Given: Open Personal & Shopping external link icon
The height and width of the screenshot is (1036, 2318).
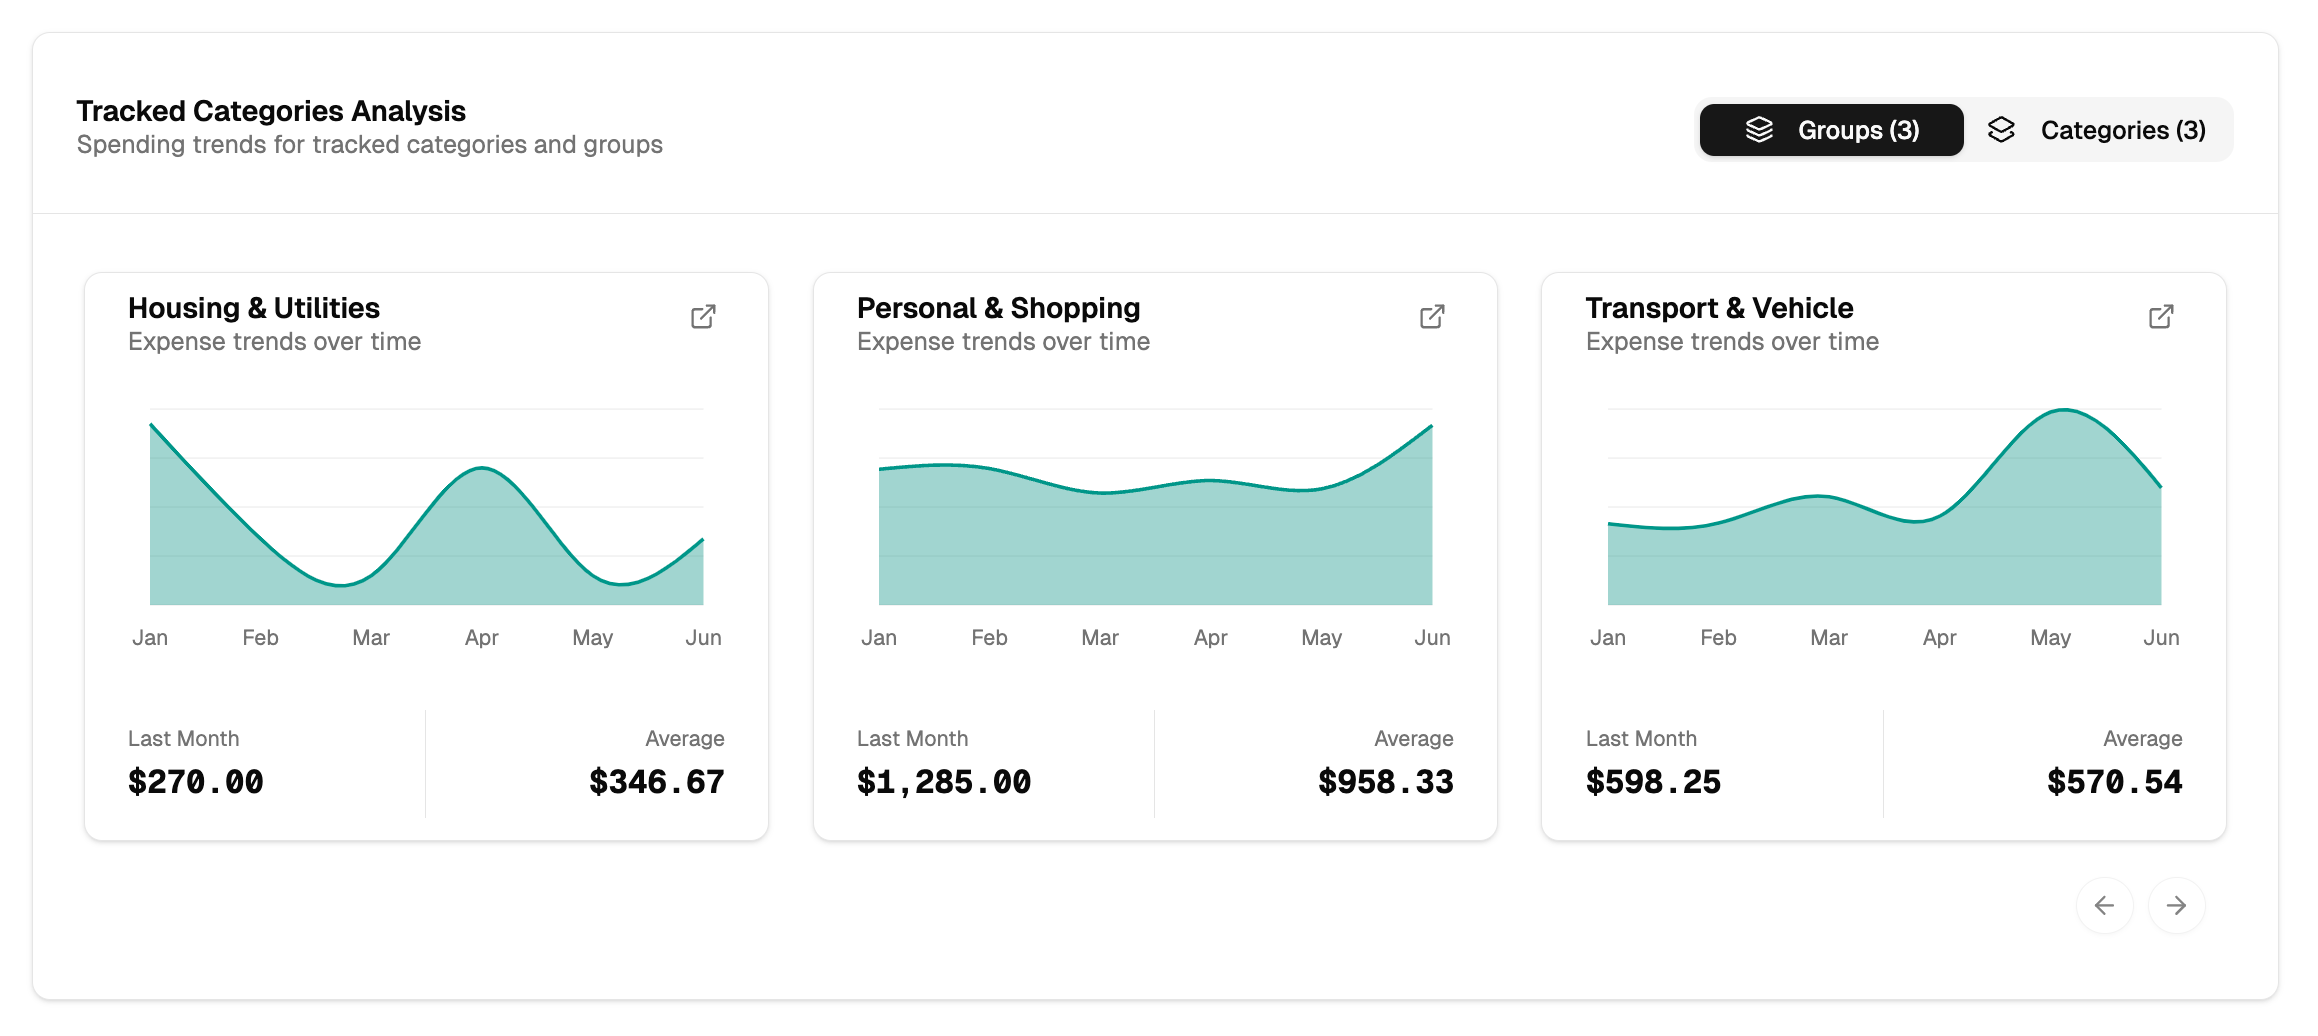Looking at the screenshot, I should pyautogui.click(x=1432, y=316).
